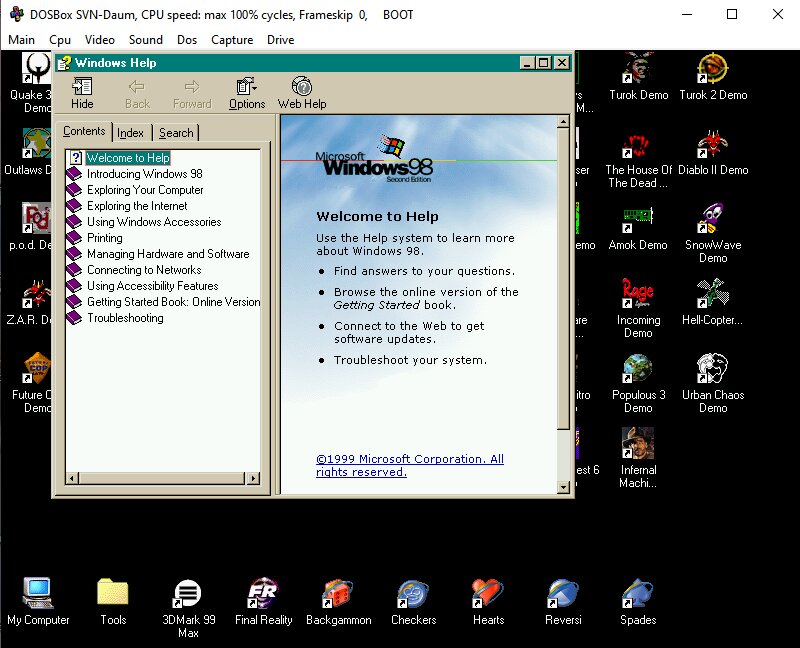Viewport: 800px width, 648px height.
Task: Click the ©1999 Microsoft Corporation copyright link
Action: [x=410, y=465]
